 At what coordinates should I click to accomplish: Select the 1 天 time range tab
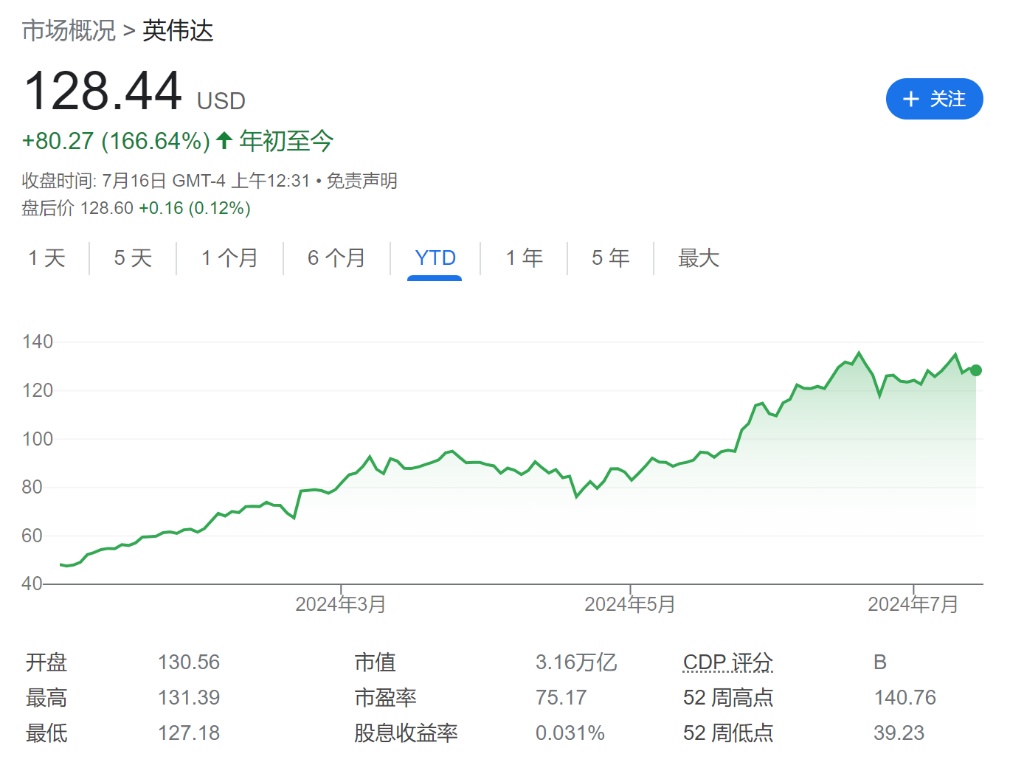pos(46,258)
